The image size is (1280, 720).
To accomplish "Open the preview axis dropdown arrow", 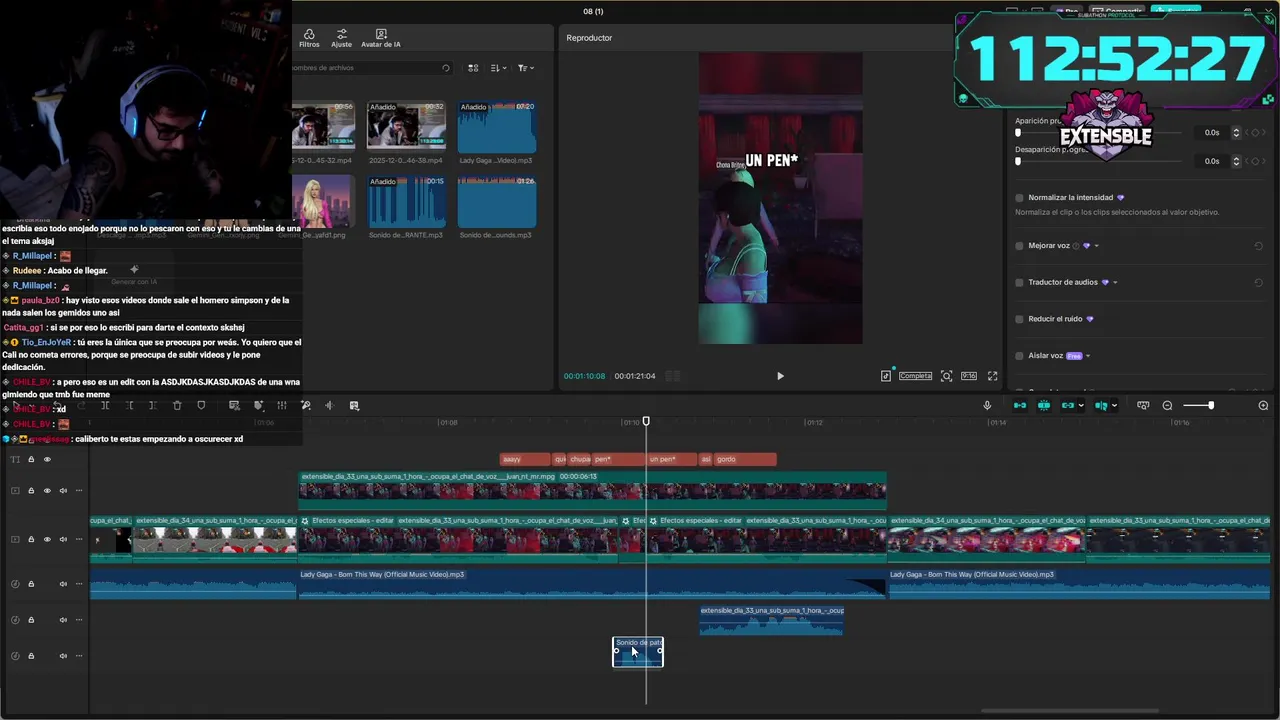I will click(1114, 406).
